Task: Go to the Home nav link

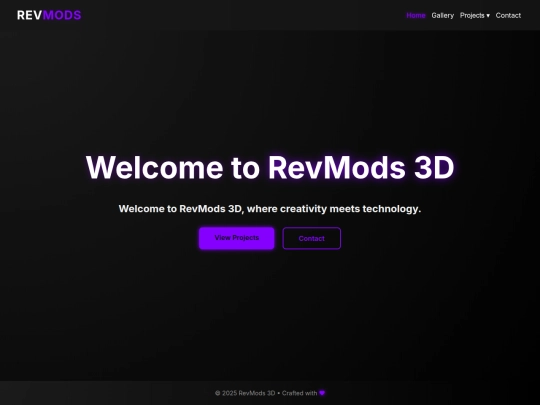Action: click(416, 15)
